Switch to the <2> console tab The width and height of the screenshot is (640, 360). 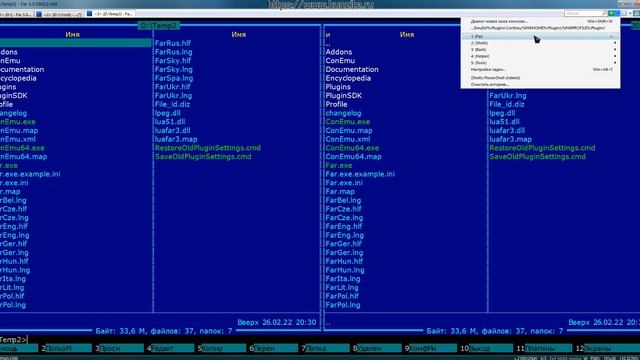point(59,14)
